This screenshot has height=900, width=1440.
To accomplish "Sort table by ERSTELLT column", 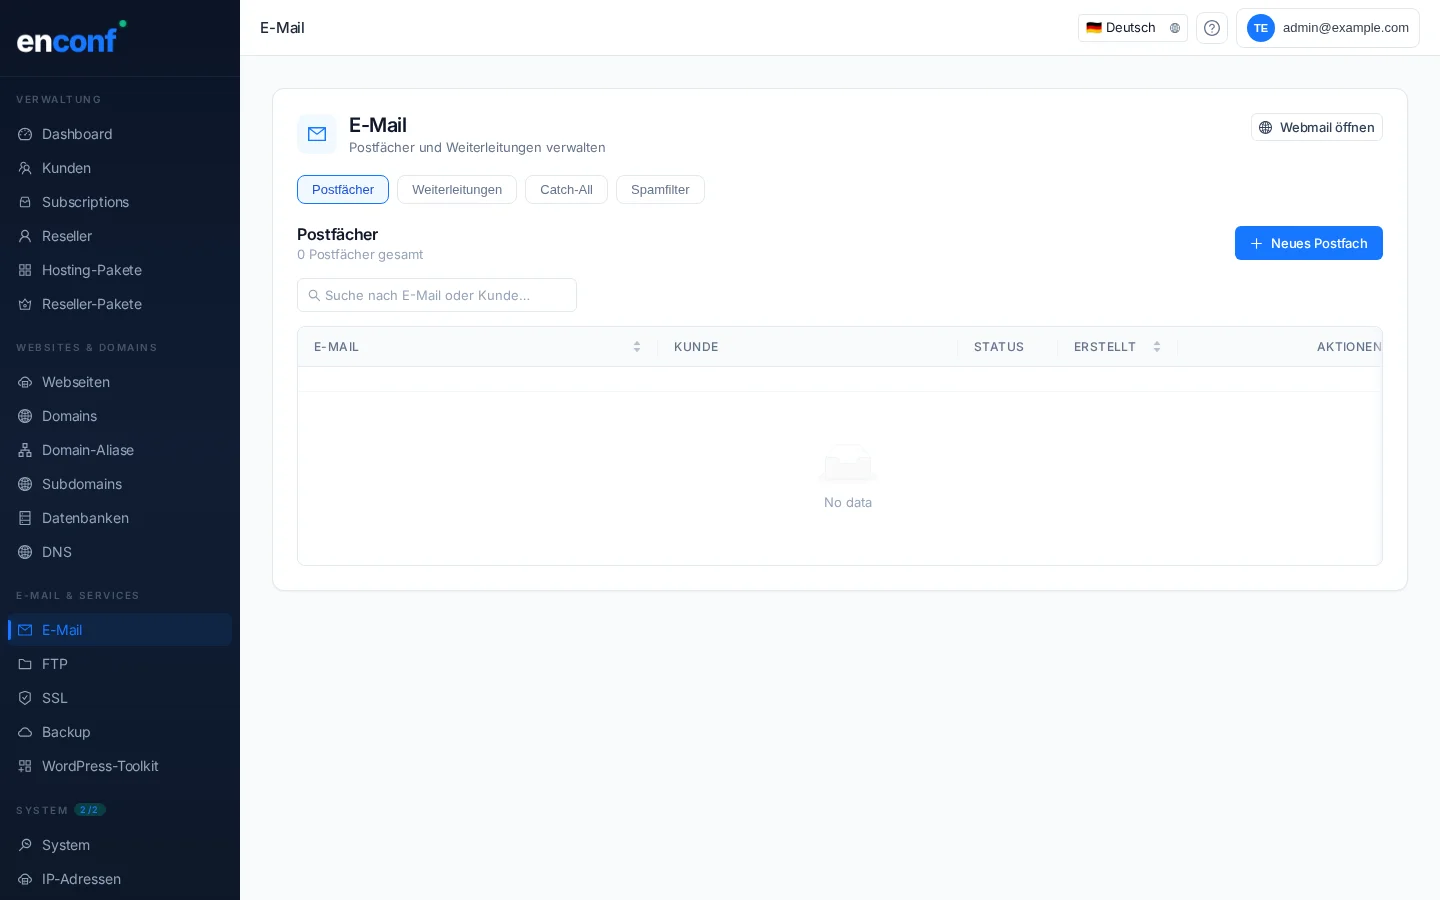I will 1156,347.
